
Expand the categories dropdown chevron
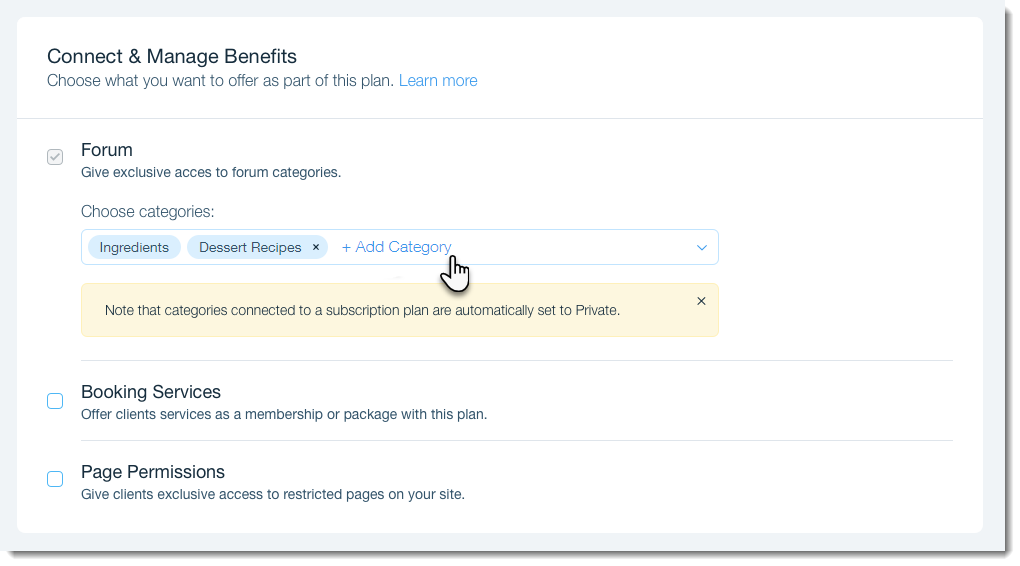click(x=701, y=247)
